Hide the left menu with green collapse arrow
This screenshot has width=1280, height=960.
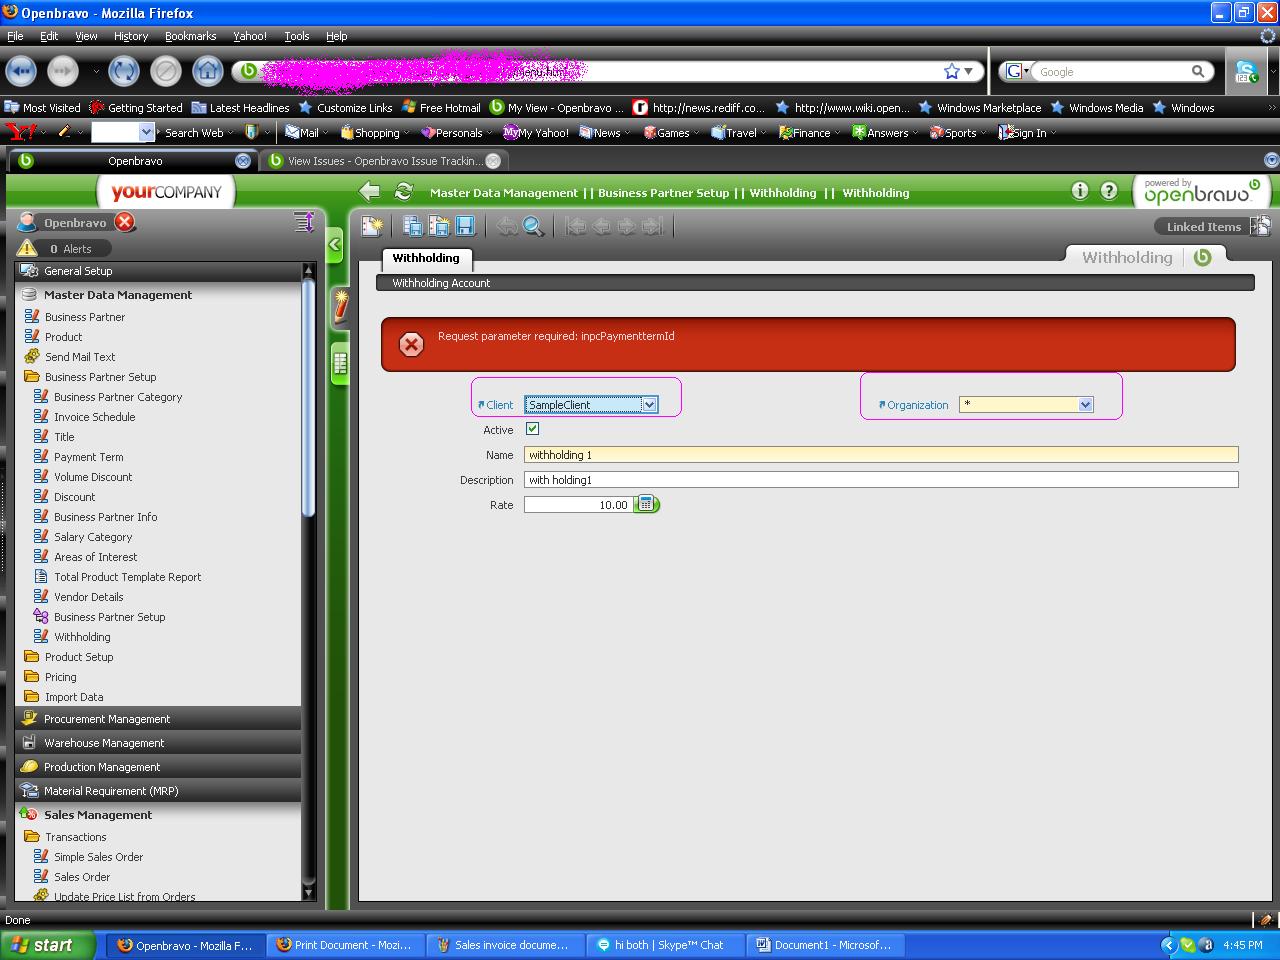click(335, 245)
